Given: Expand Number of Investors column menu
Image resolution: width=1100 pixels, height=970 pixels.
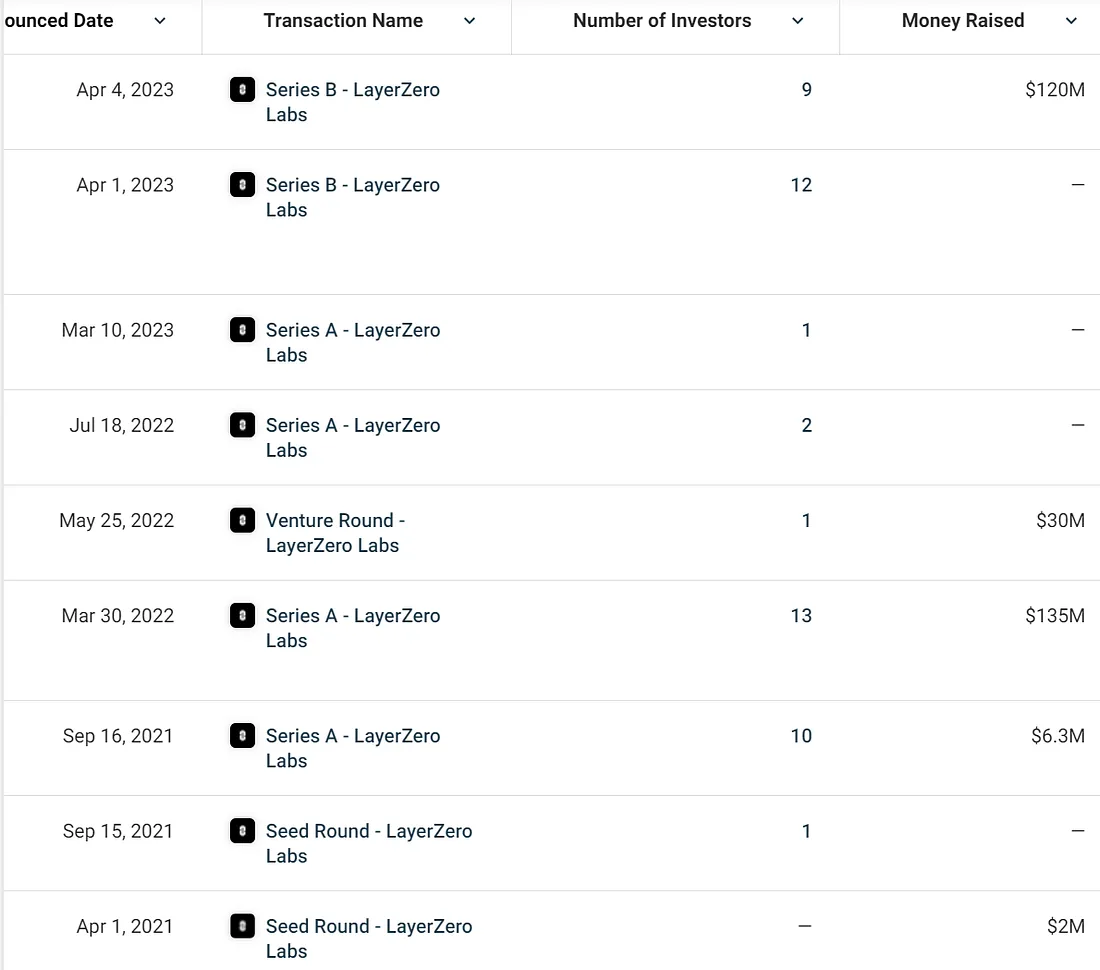Looking at the screenshot, I should 798,21.
